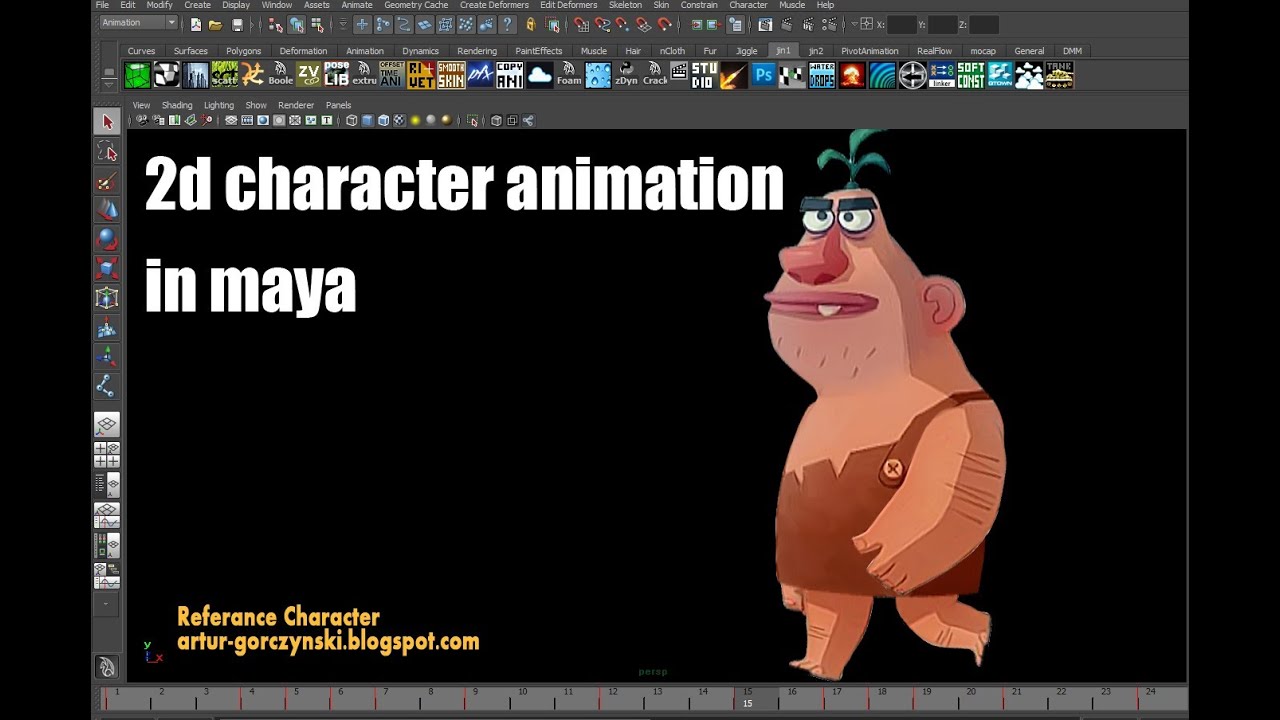
Task: Click the cloud shelf icon
Action: pyautogui.click(x=540, y=75)
